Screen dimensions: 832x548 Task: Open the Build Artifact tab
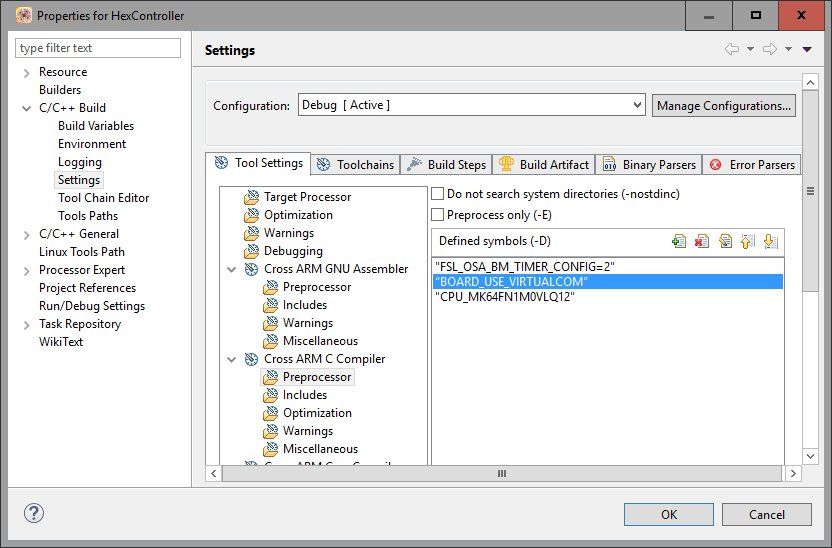(x=544, y=164)
